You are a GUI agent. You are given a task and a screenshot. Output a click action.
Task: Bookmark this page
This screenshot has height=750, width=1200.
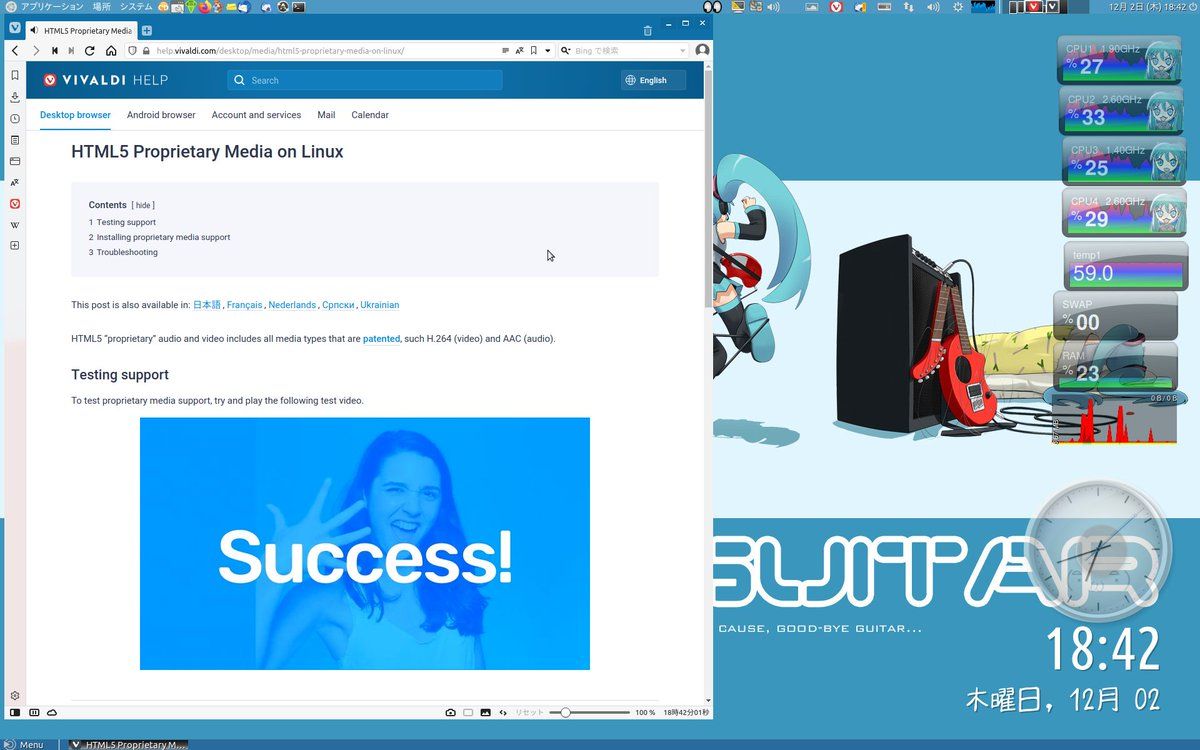[x=534, y=51]
